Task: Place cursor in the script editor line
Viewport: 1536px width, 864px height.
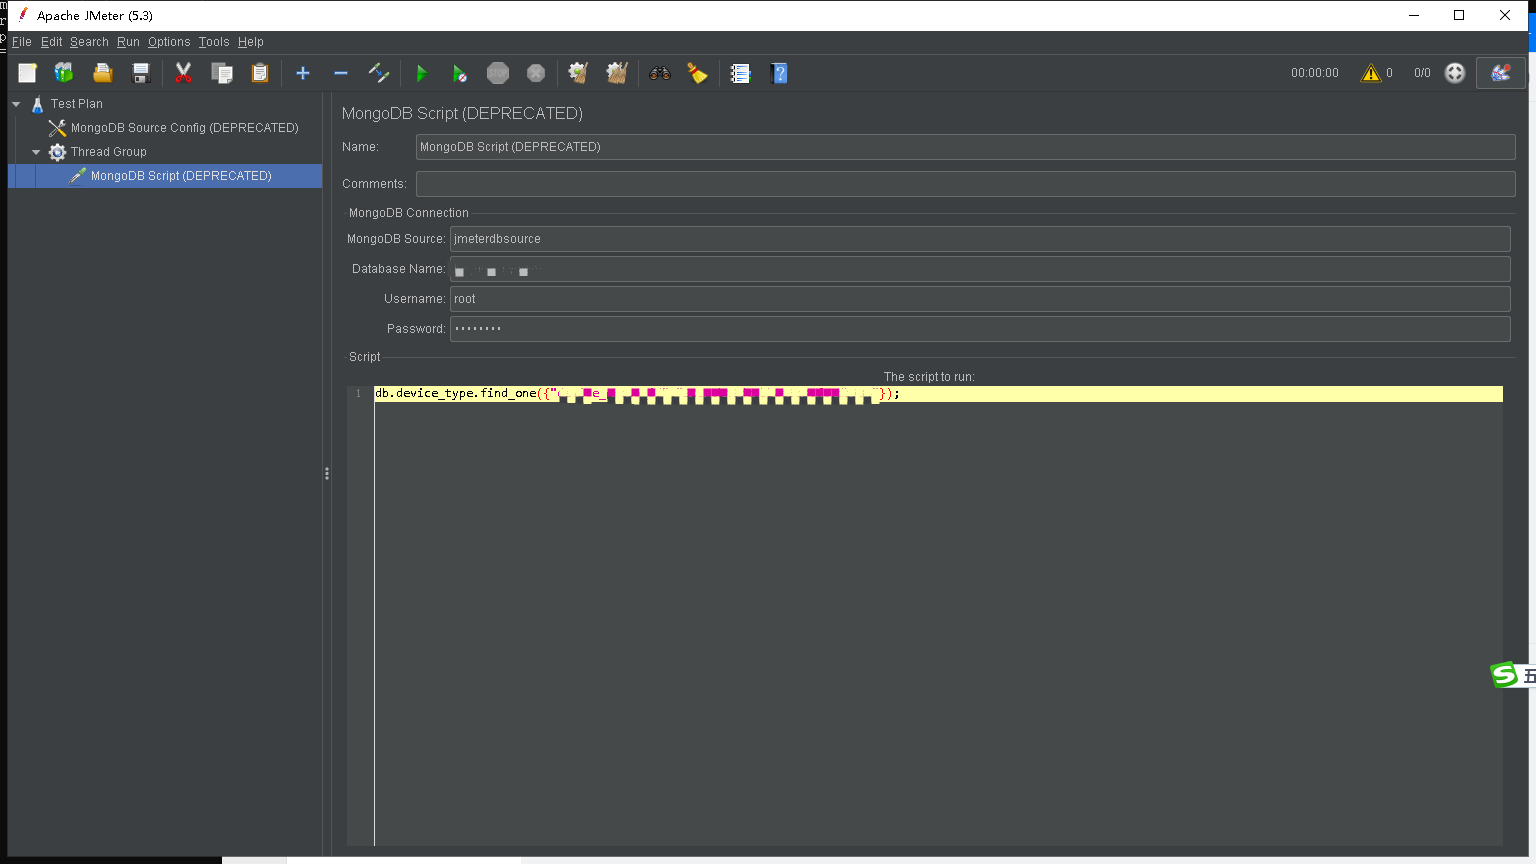Action: (938, 394)
